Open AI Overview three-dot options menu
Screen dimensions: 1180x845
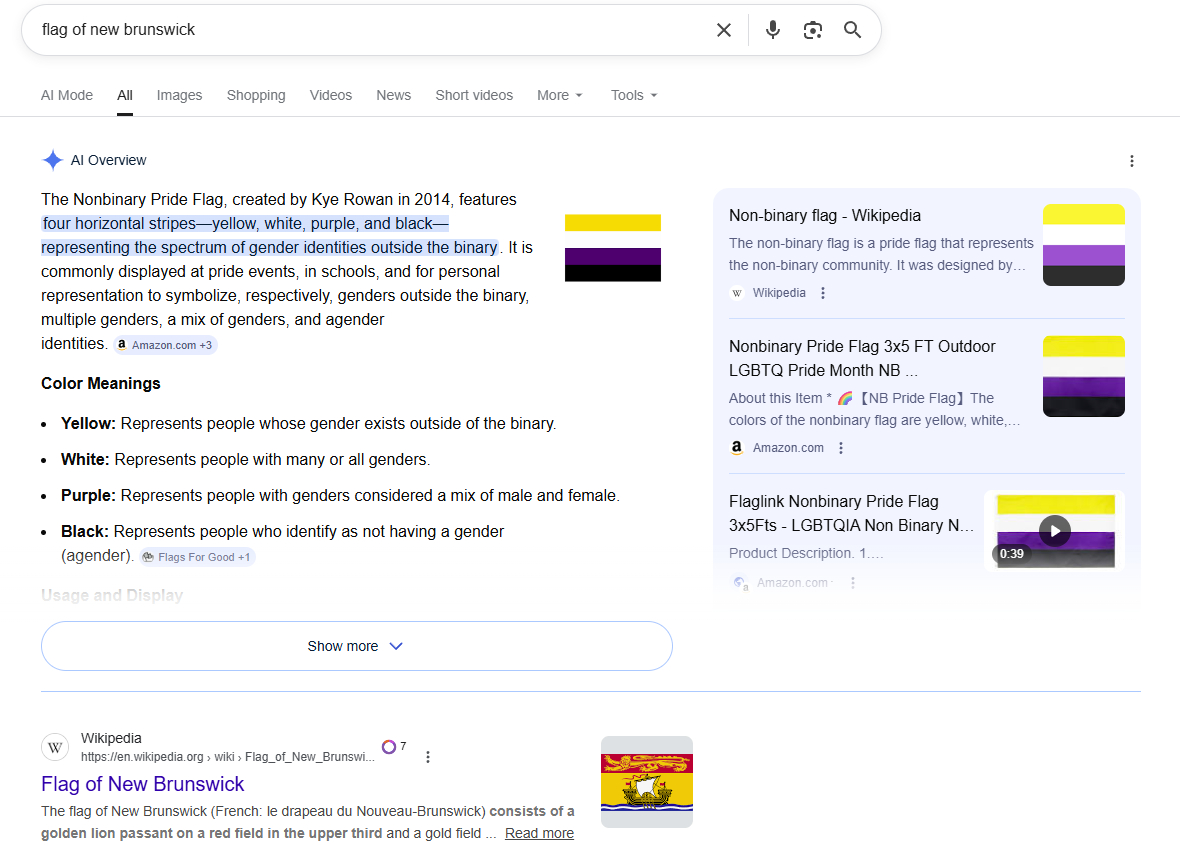pos(1131,161)
